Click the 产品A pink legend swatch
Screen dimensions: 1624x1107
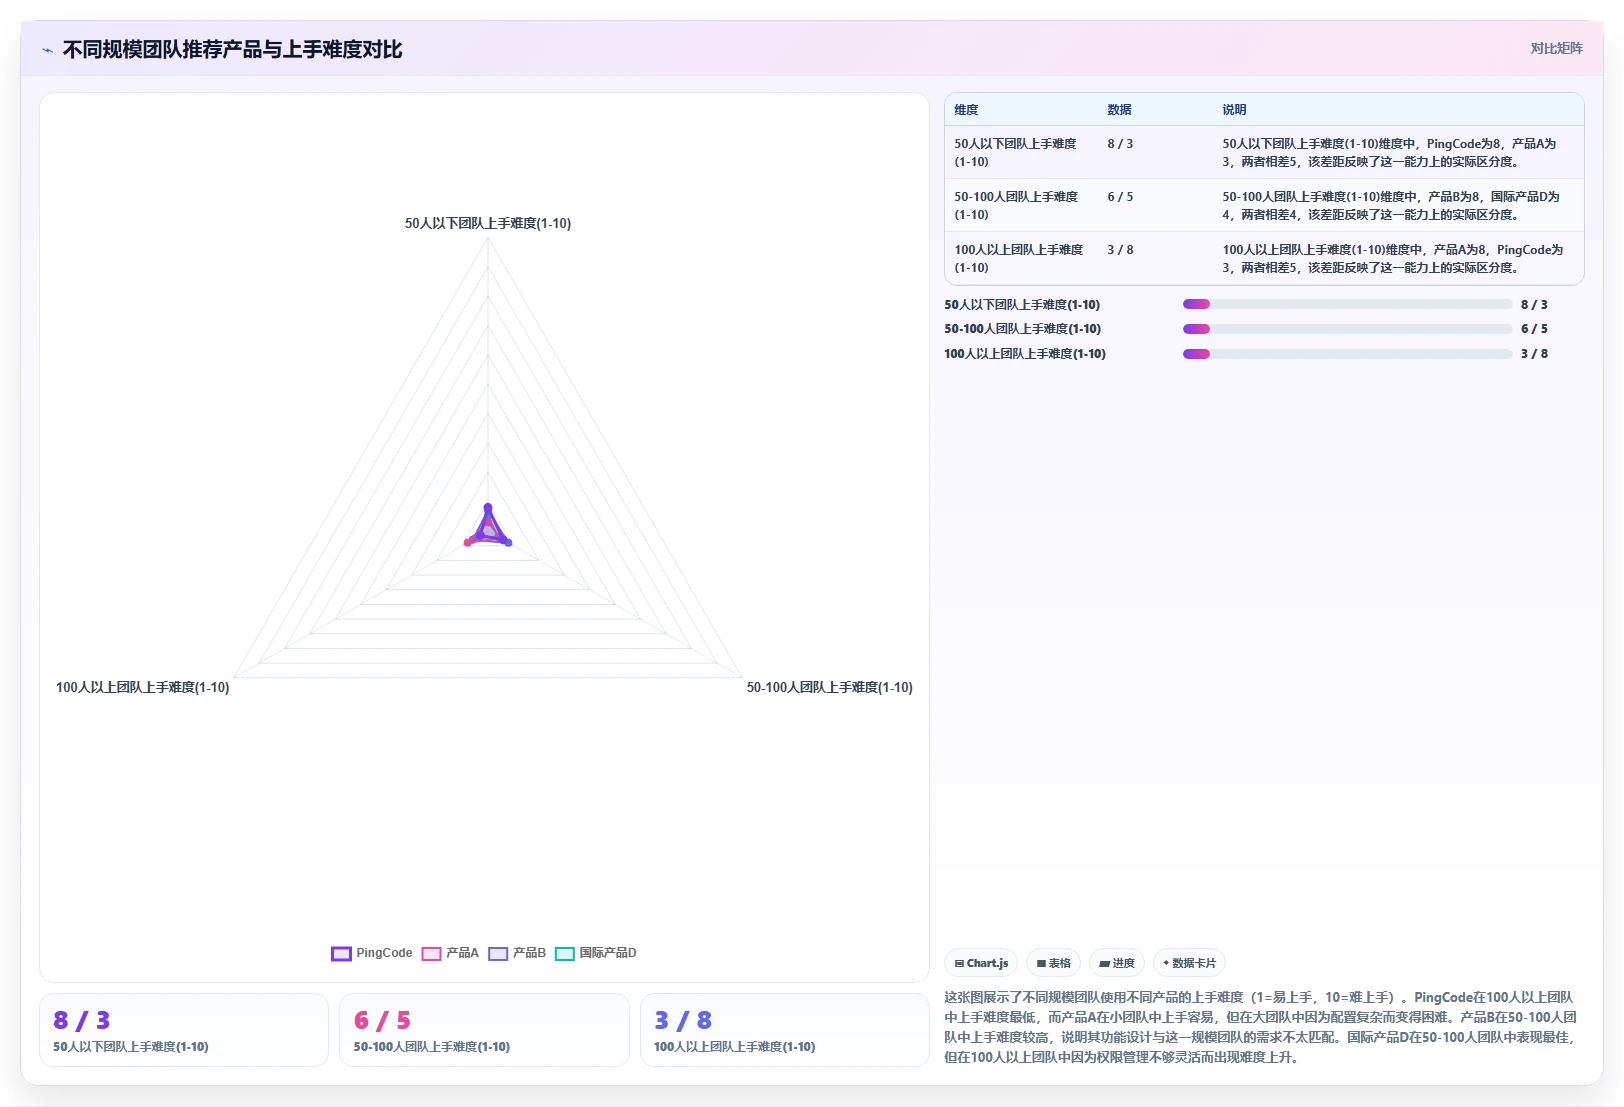point(432,953)
